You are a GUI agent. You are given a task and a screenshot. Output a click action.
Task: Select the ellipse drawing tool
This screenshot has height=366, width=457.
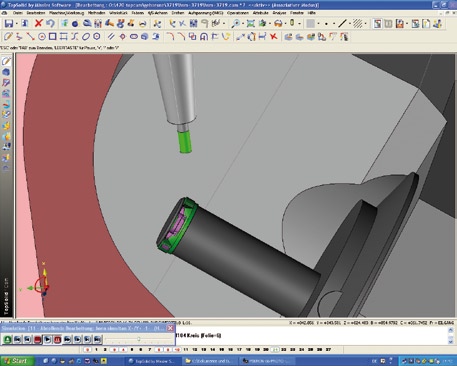(x=86, y=36)
